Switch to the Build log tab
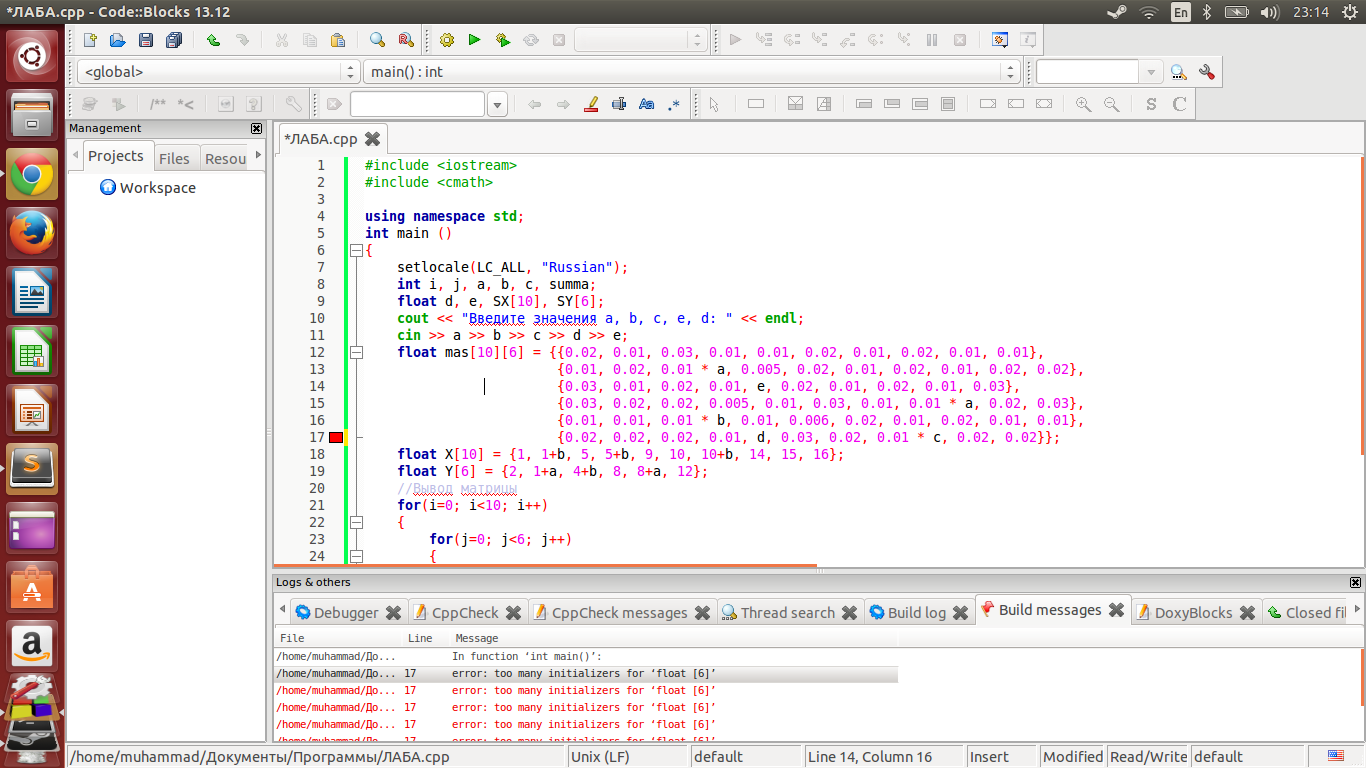This screenshot has height=768, width=1366. pos(916,612)
